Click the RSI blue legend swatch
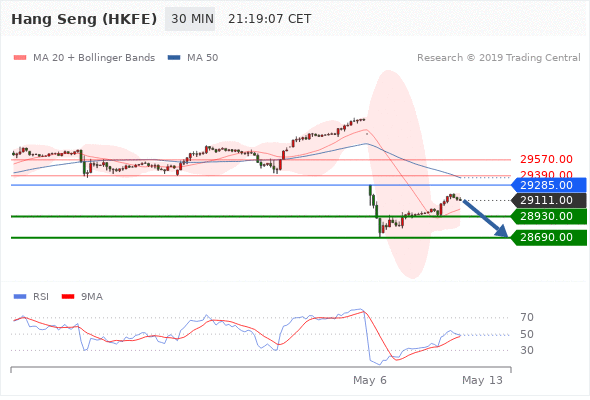The width and height of the screenshot is (590, 400). [20, 297]
